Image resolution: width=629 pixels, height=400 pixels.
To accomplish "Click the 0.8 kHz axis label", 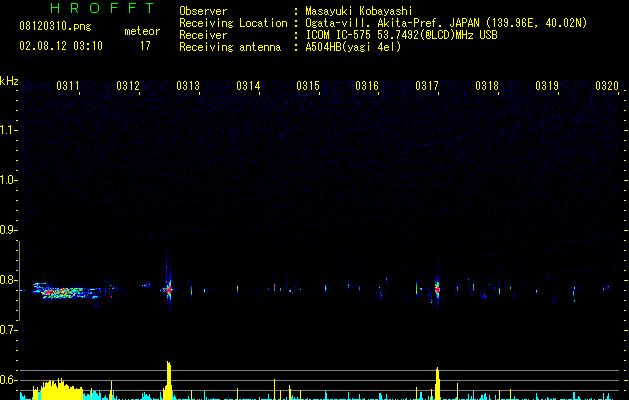I will [x=8, y=280].
